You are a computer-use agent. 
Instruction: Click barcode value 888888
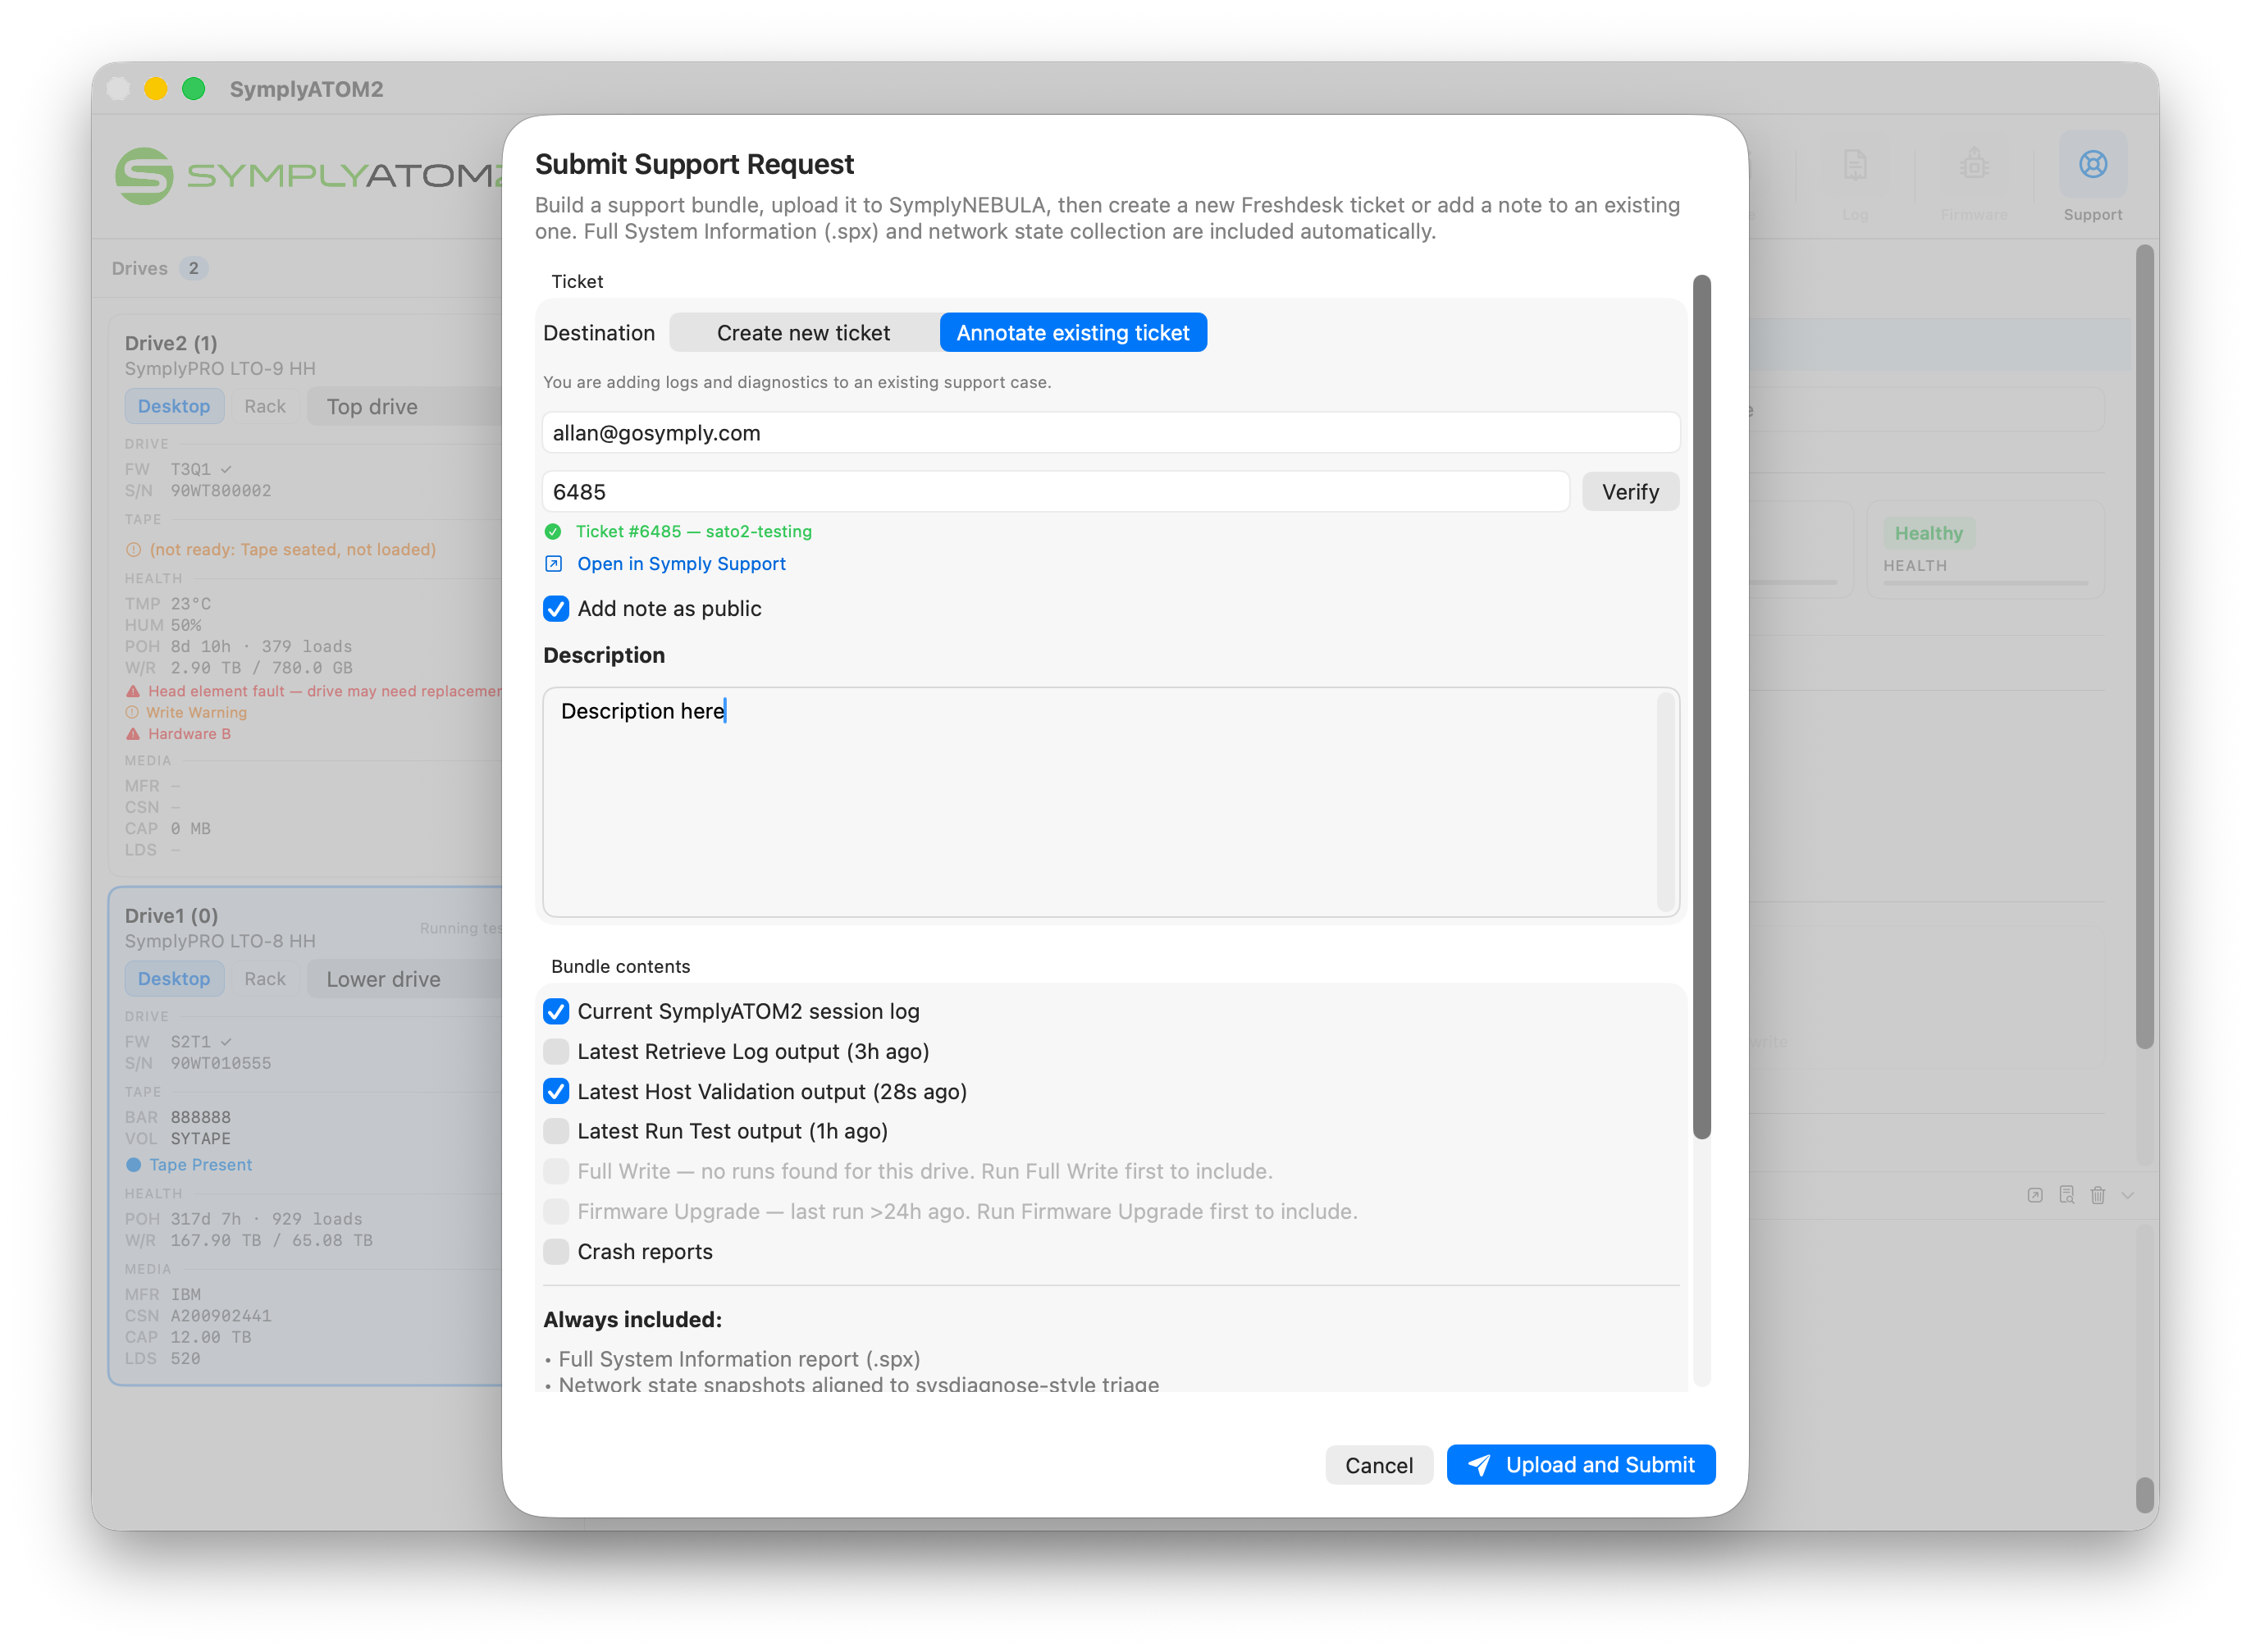pos(200,1117)
